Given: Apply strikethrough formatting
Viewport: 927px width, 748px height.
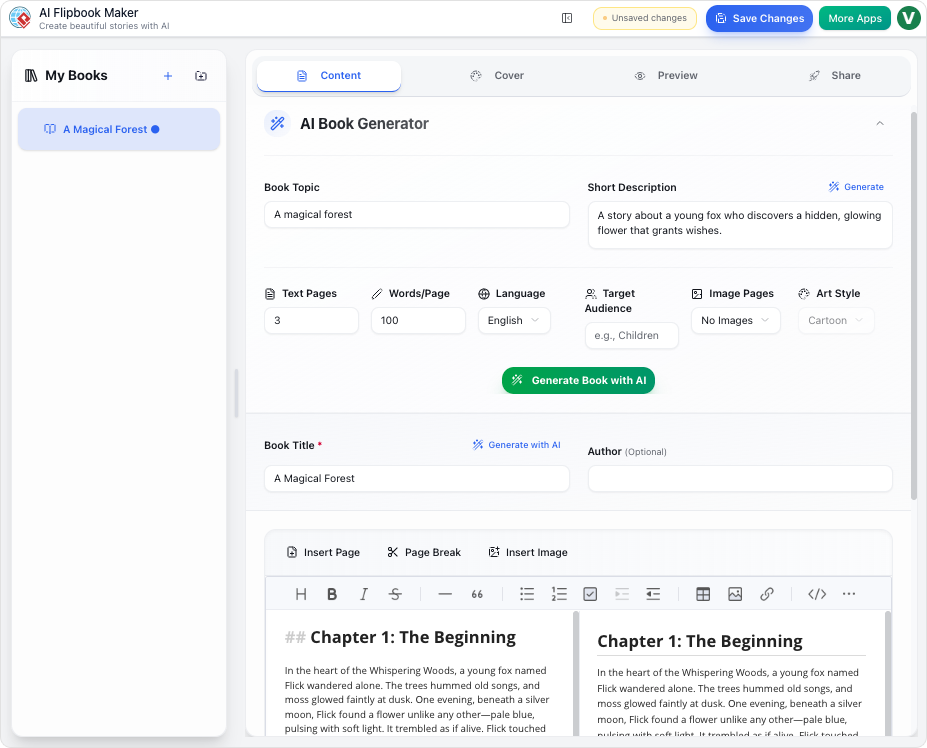Looking at the screenshot, I should [x=395, y=593].
